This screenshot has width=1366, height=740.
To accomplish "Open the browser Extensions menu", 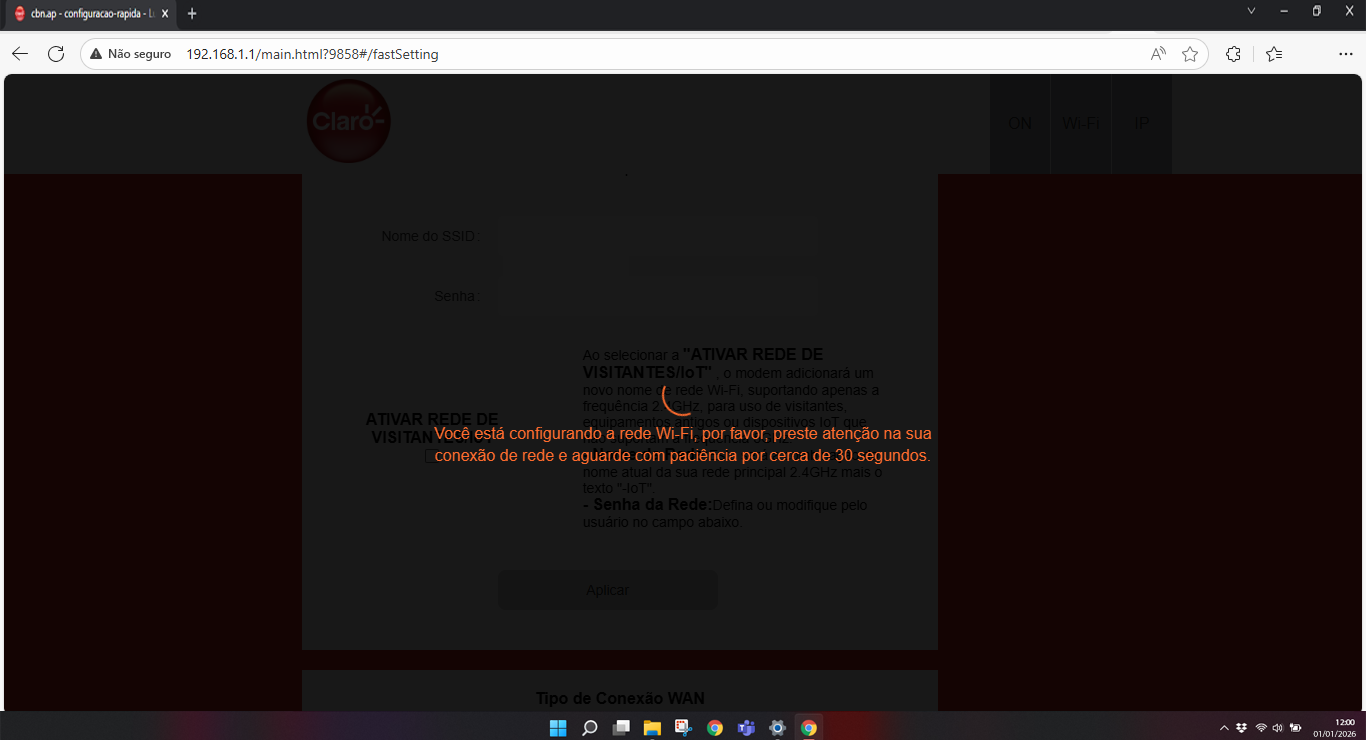I will (1233, 54).
